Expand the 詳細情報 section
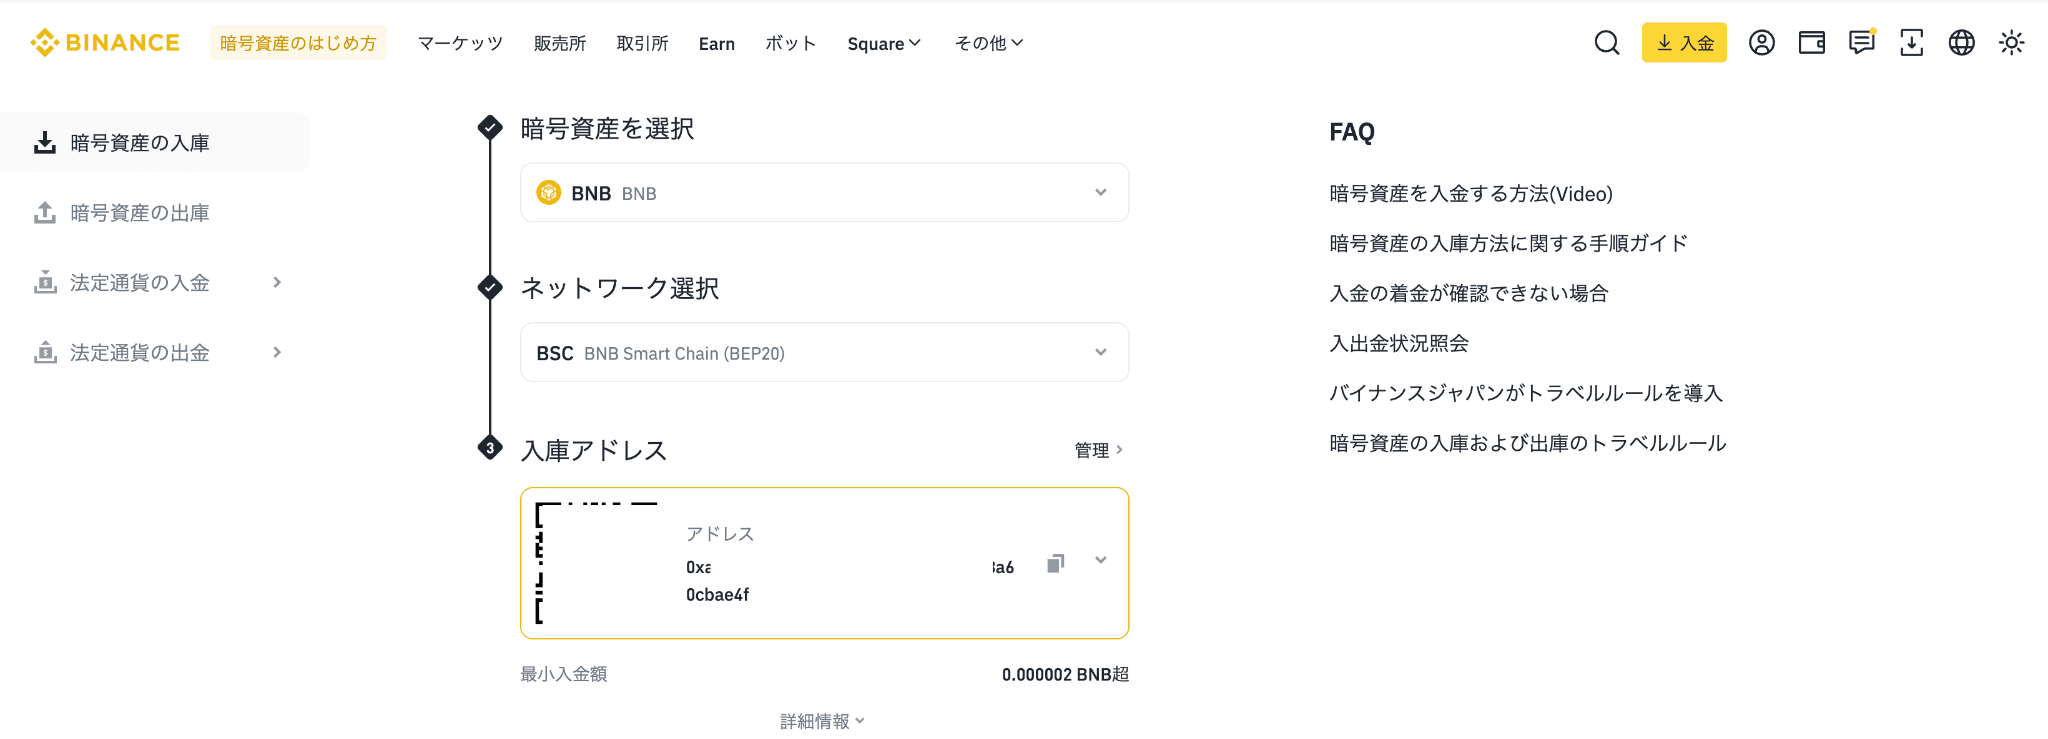 click(822, 721)
